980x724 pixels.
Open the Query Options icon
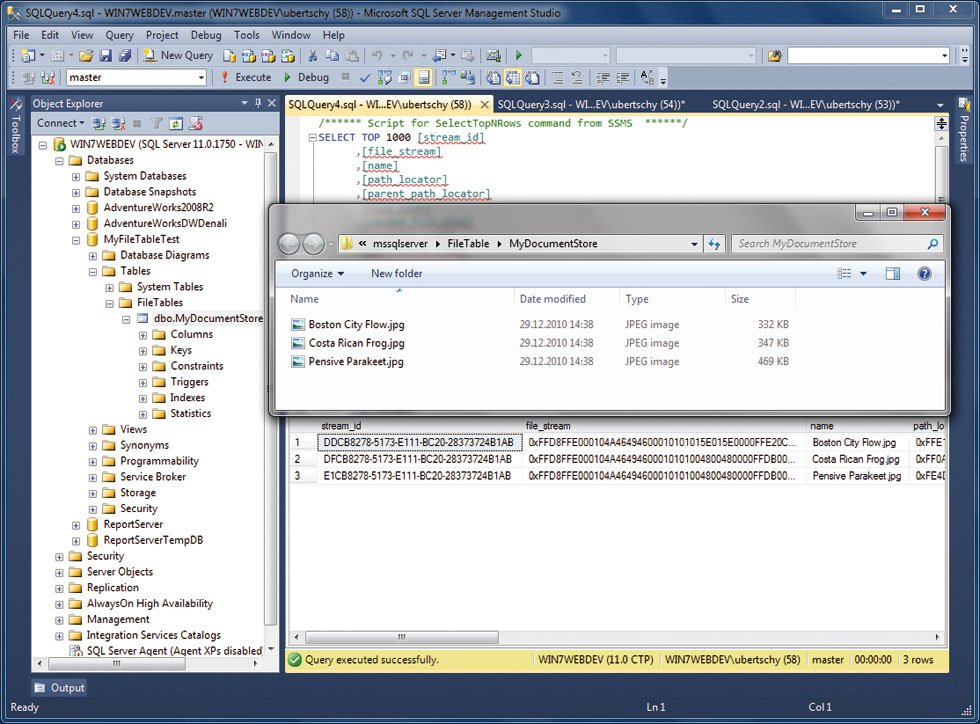pyautogui.click(x=404, y=78)
